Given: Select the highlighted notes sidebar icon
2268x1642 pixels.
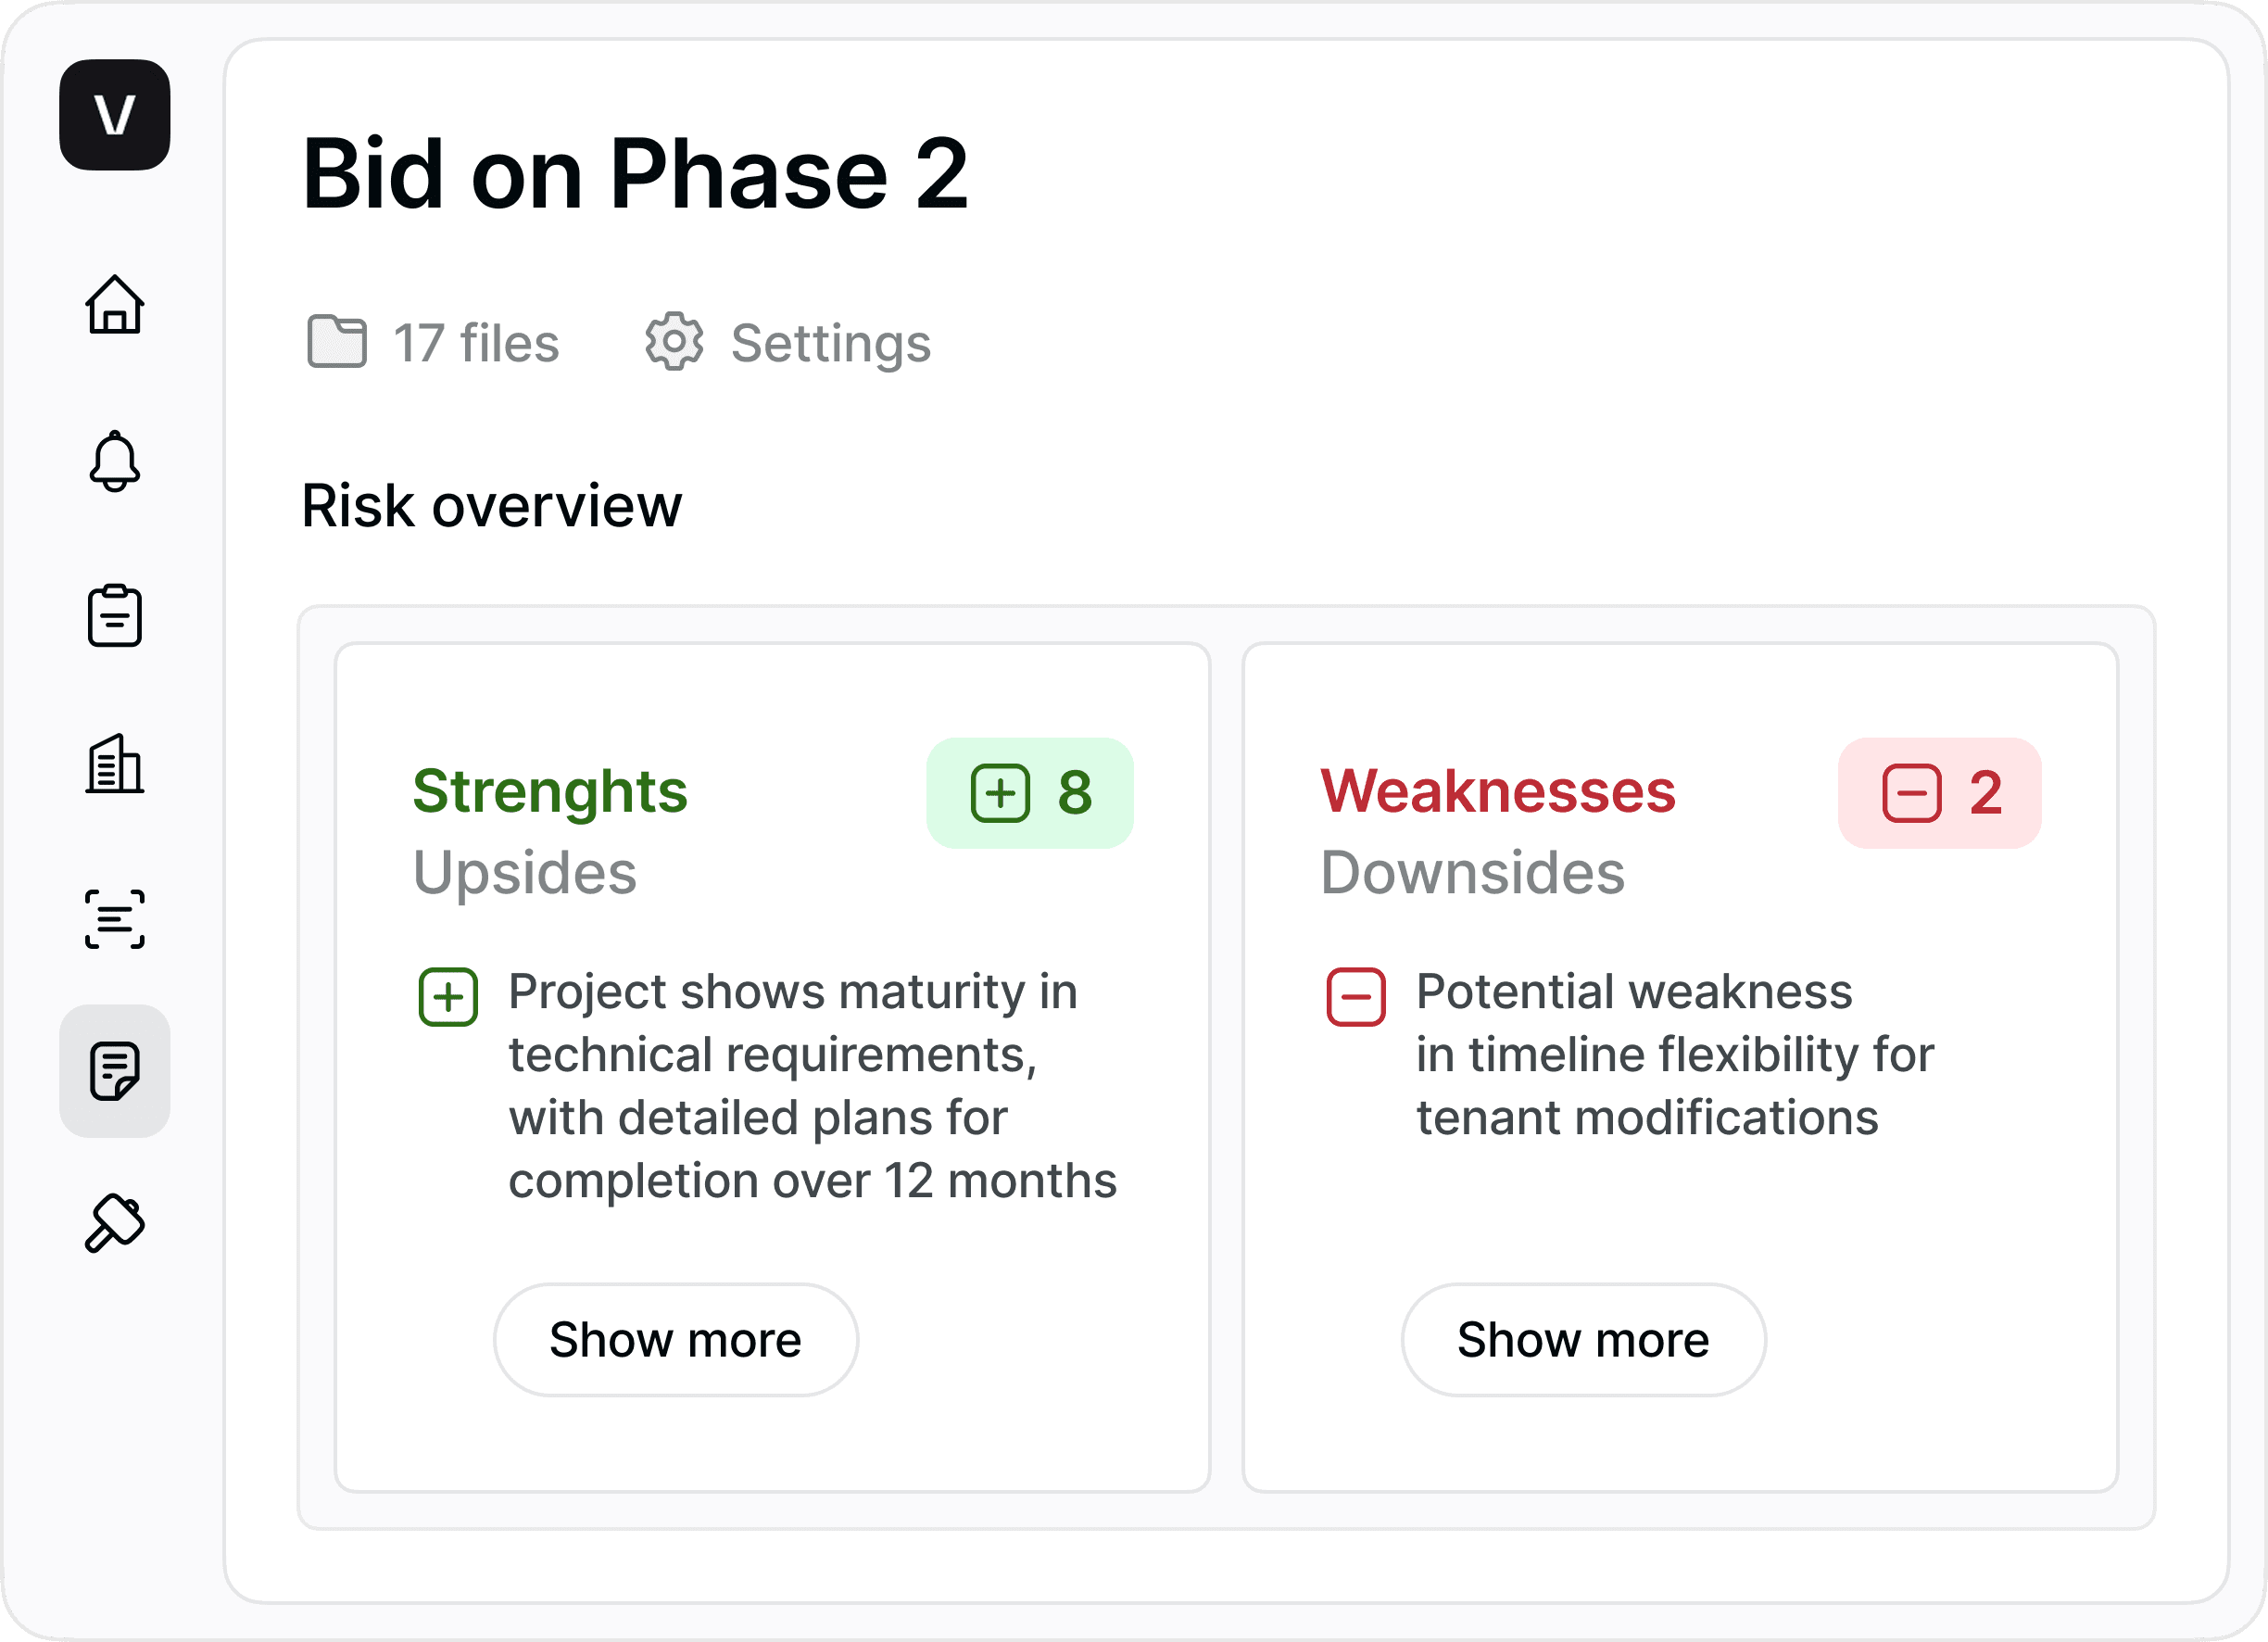Looking at the screenshot, I should coord(114,1071).
